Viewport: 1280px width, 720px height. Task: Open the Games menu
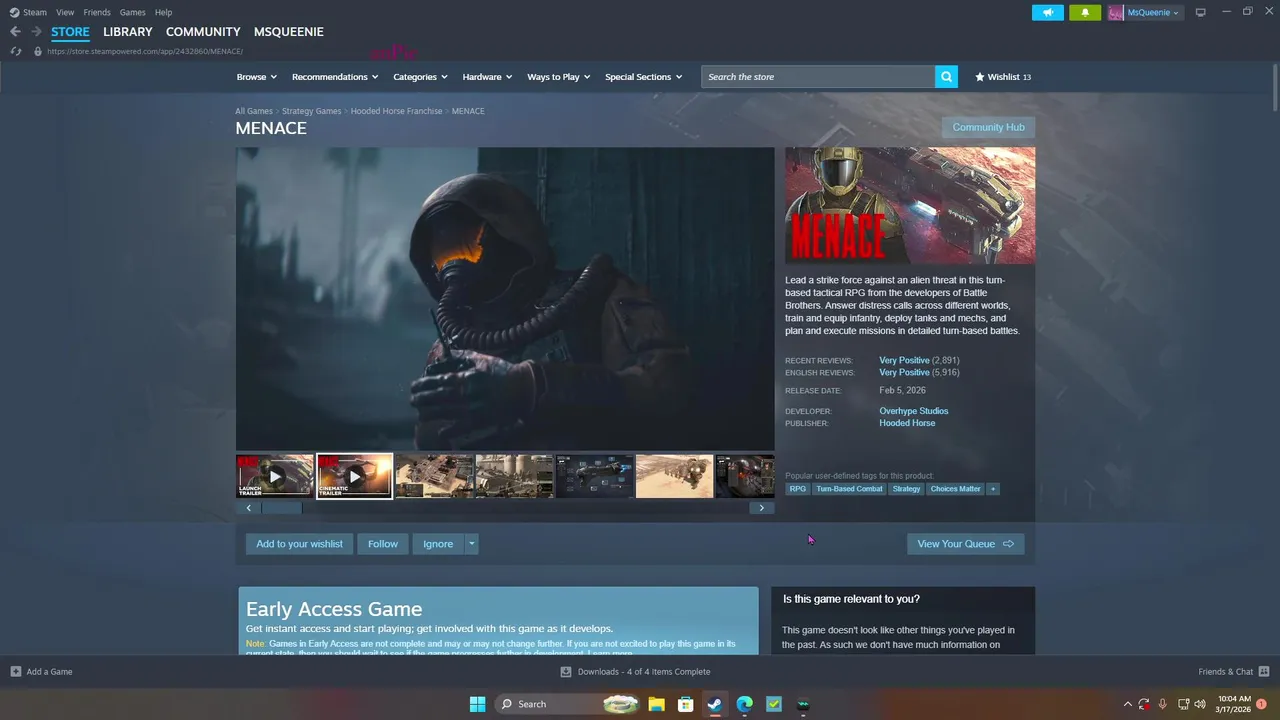(x=132, y=12)
